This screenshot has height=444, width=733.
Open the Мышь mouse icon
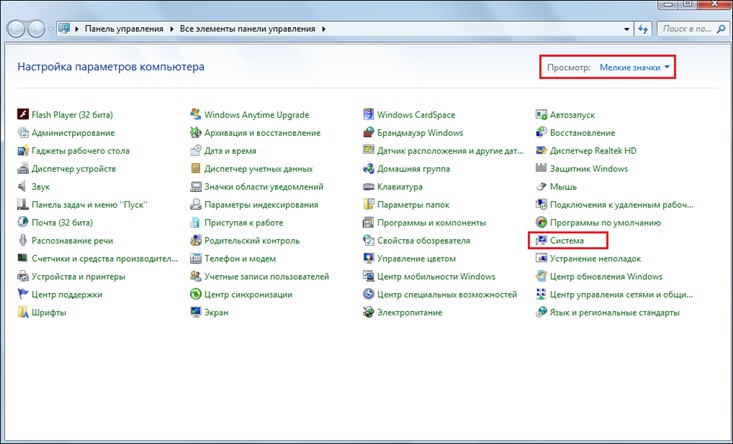541,186
